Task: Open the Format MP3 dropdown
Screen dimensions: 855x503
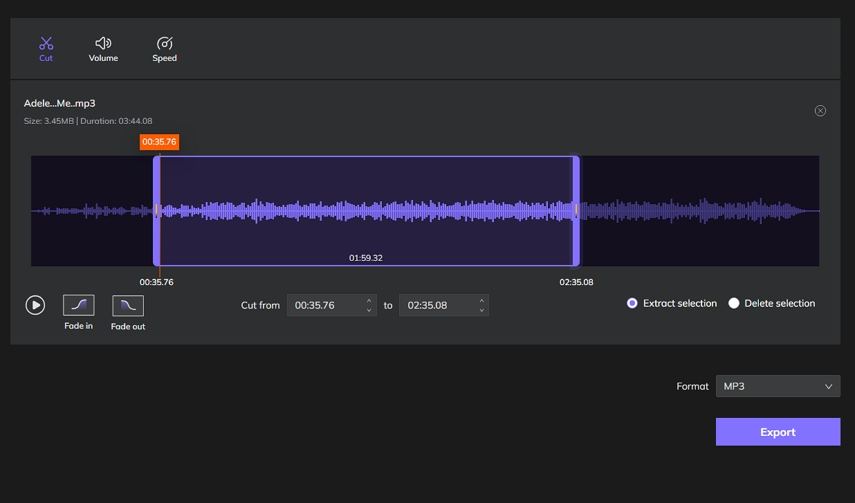Action: click(778, 386)
